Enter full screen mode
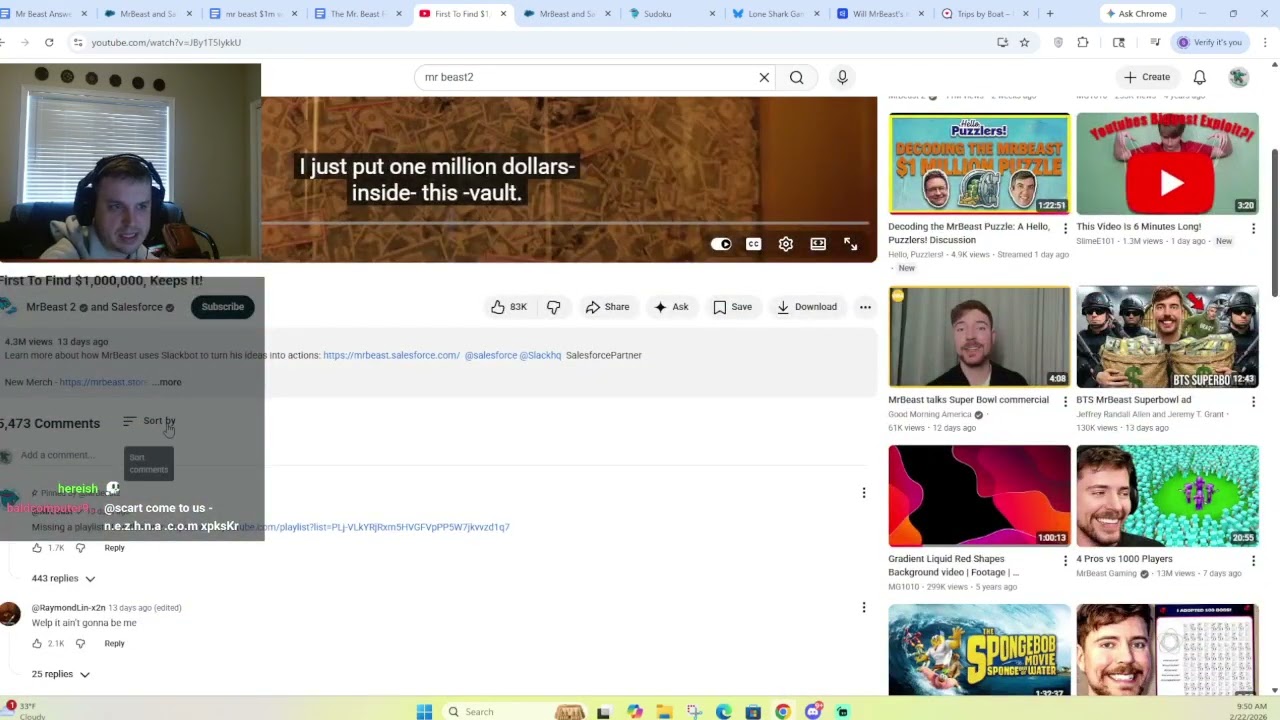This screenshot has height=720, width=1280. [x=850, y=244]
